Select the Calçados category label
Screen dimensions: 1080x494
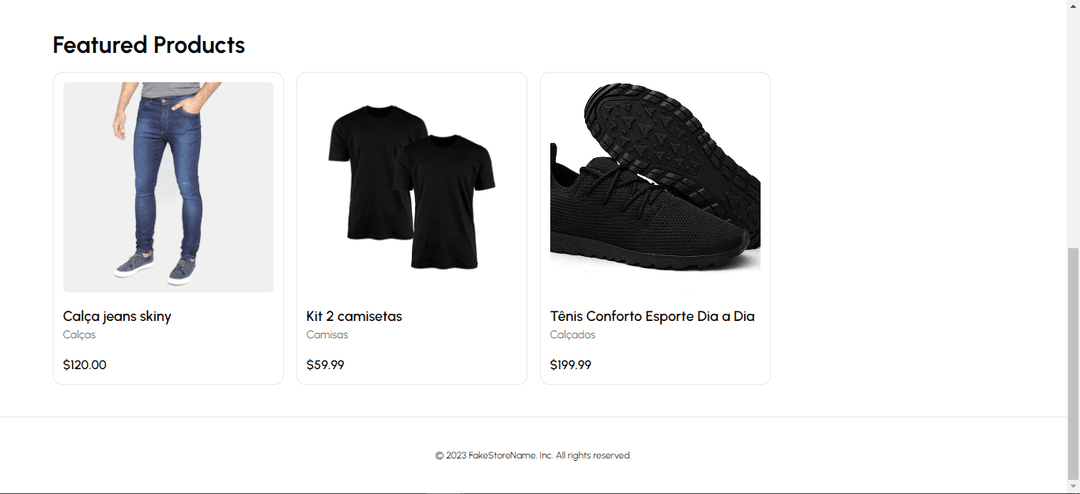coord(572,335)
